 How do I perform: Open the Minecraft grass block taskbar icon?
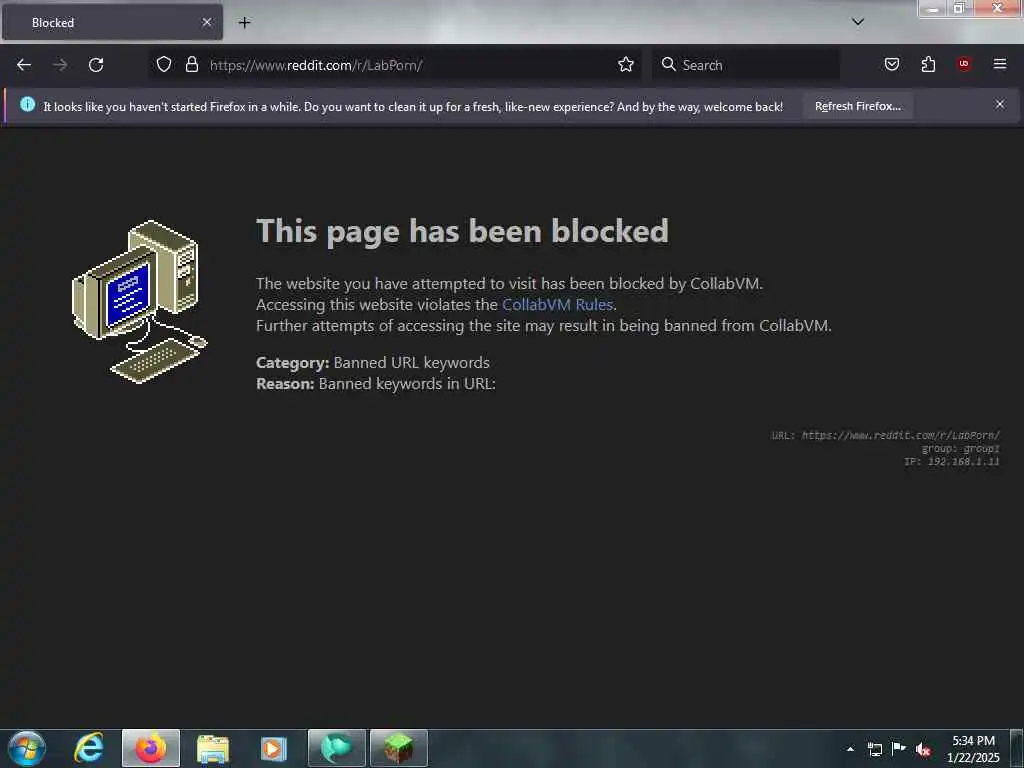(x=398, y=748)
